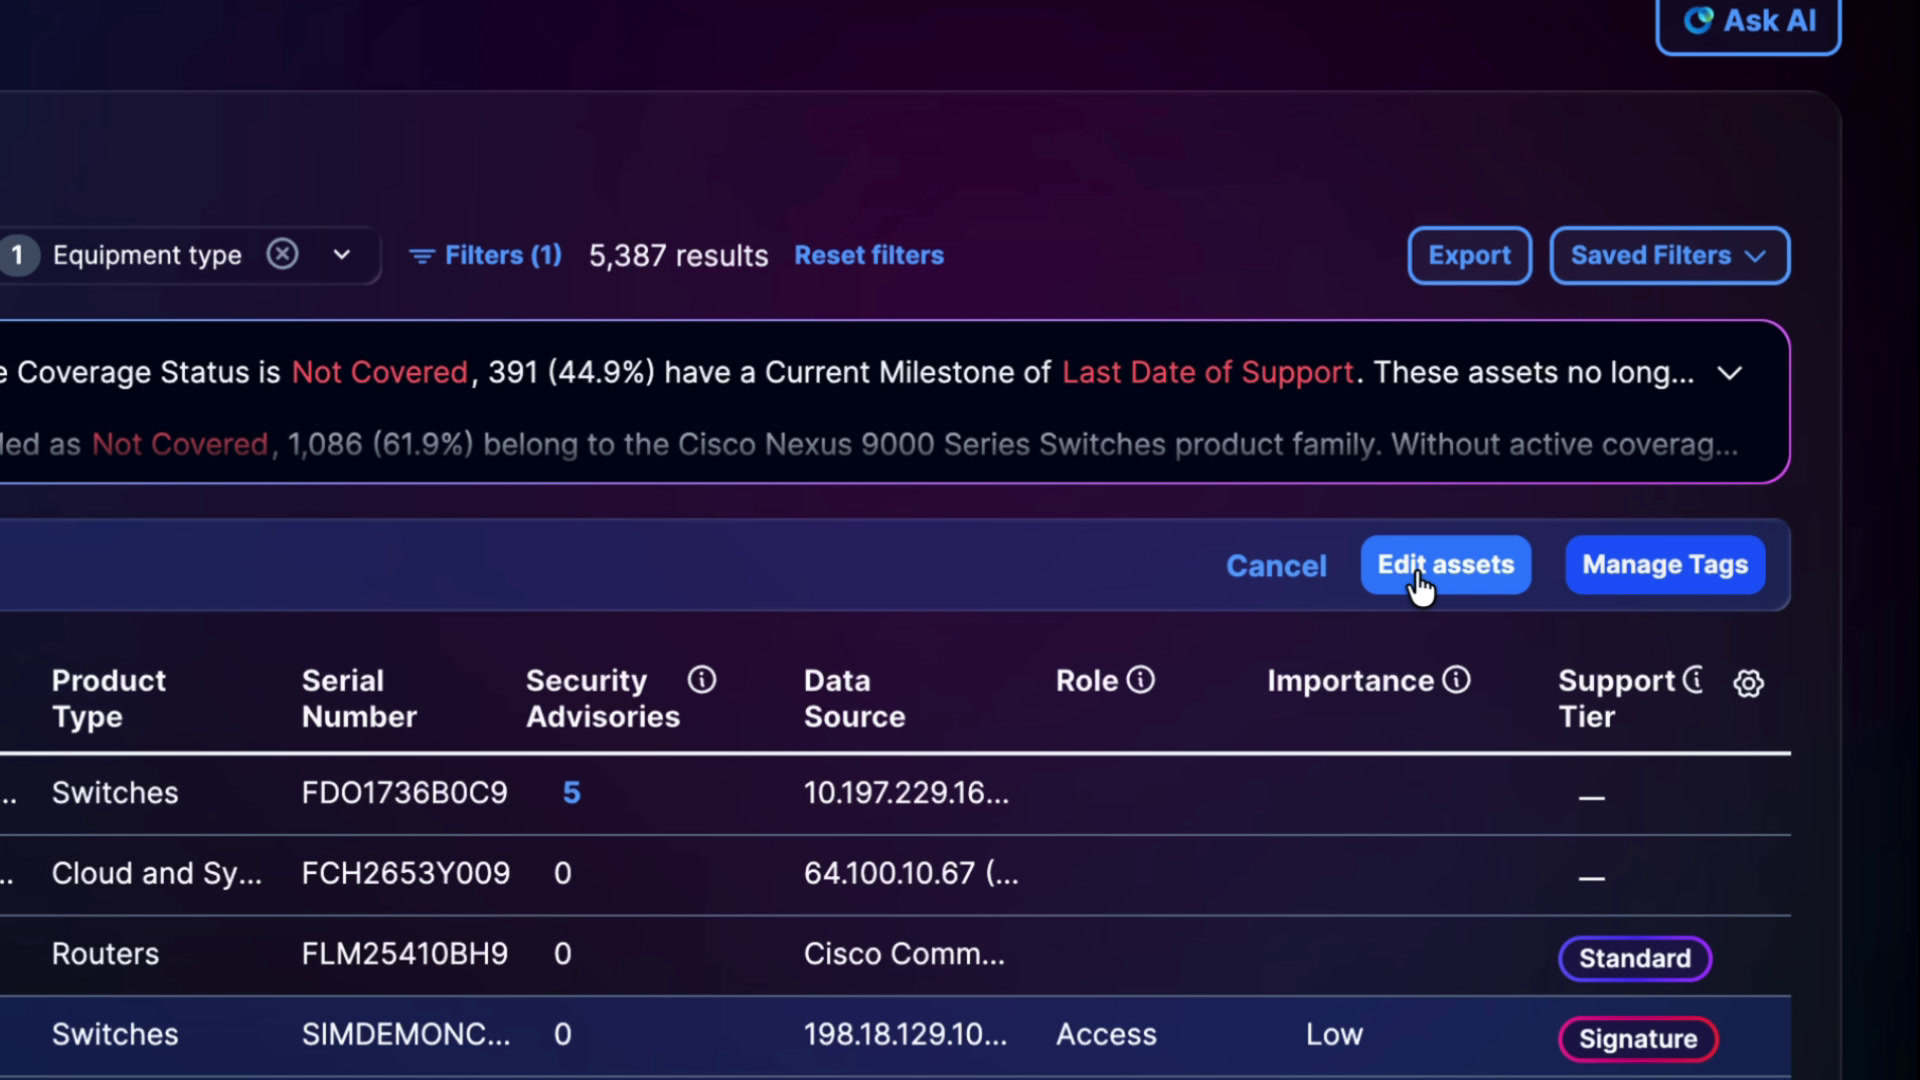1920x1080 pixels.
Task: Select the SIMDEMONC... switch row
Action: pos(895,1036)
